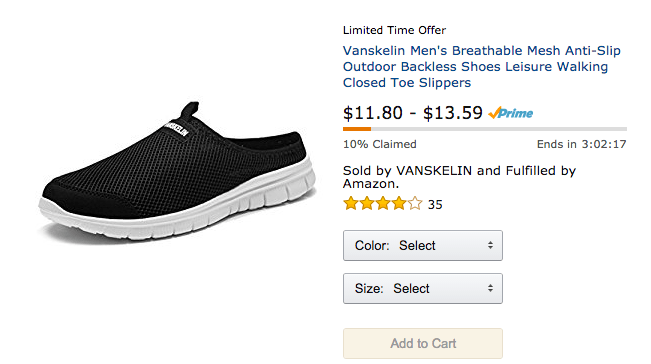Click the Add to Cart button

(423, 343)
